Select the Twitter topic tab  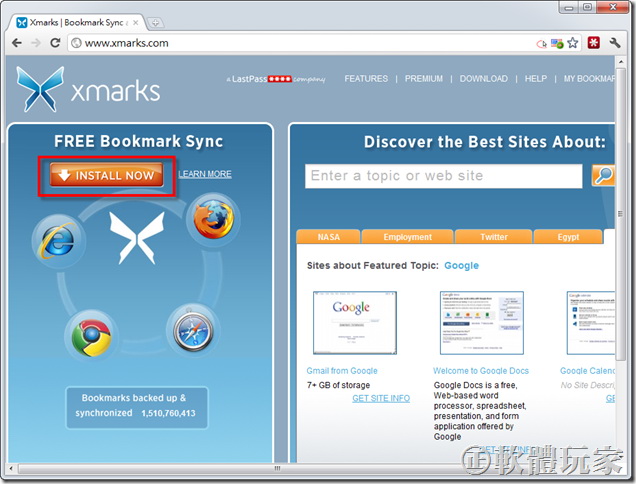tap(494, 237)
